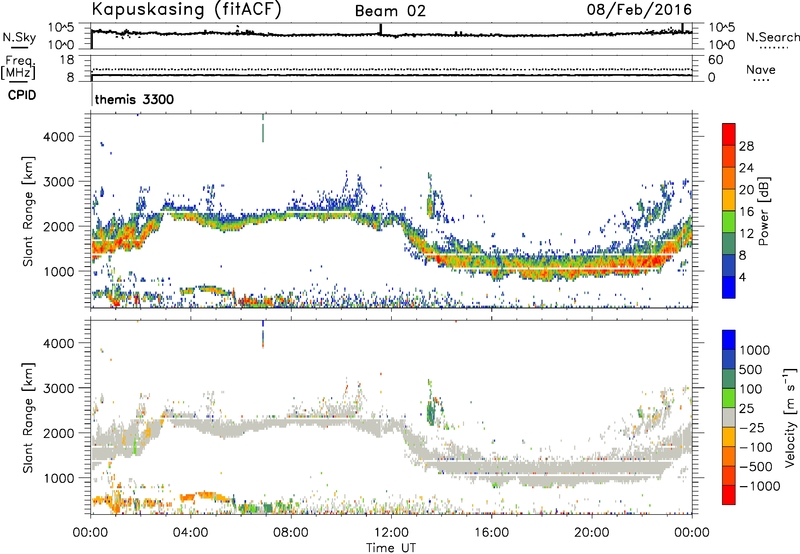
Task: Click the 'N.Search' legend label
Action: point(772,37)
